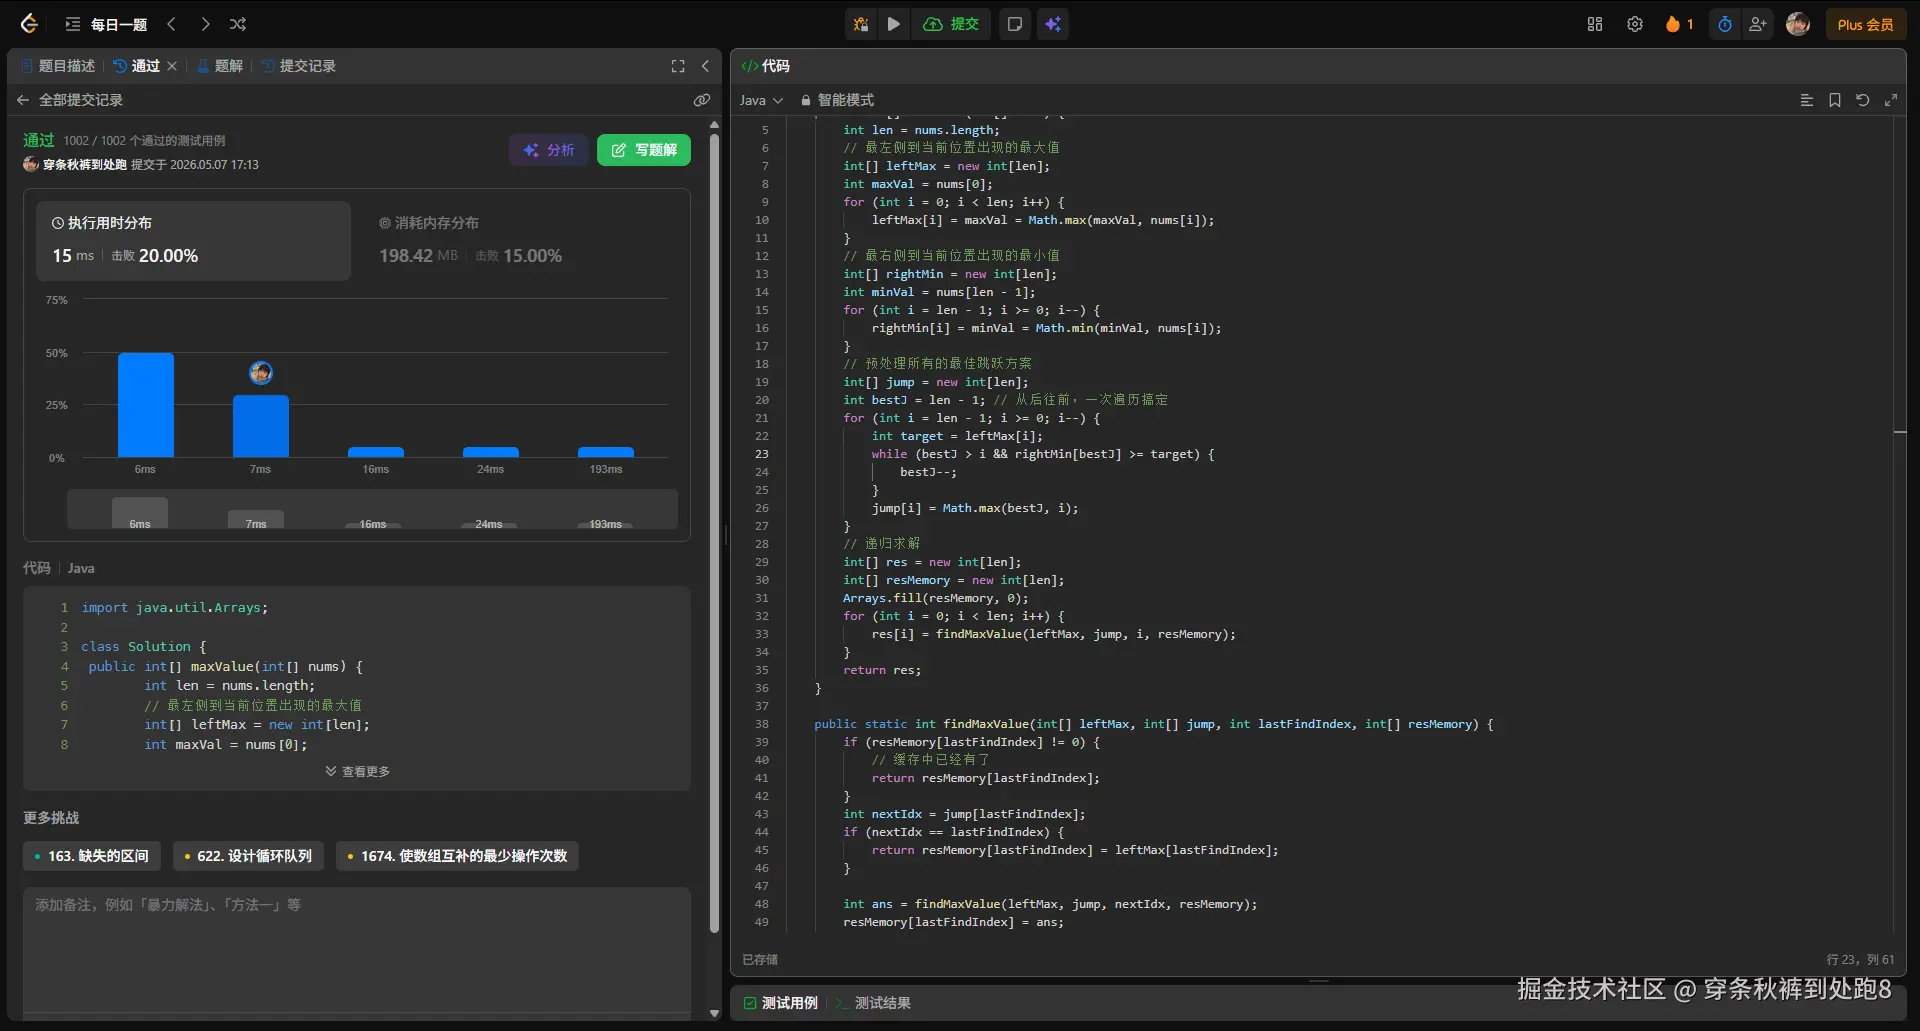Close the 通过 tab
This screenshot has height=1031, width=1920.
point(172,66)
